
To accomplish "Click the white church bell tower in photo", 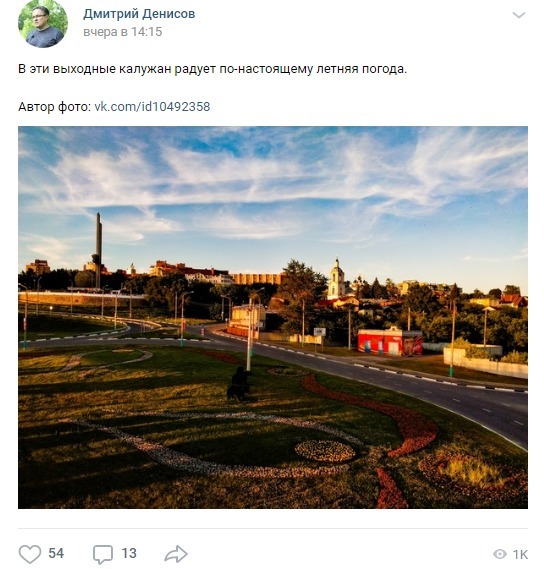I will pyautogui.click(x=336, y=278).
